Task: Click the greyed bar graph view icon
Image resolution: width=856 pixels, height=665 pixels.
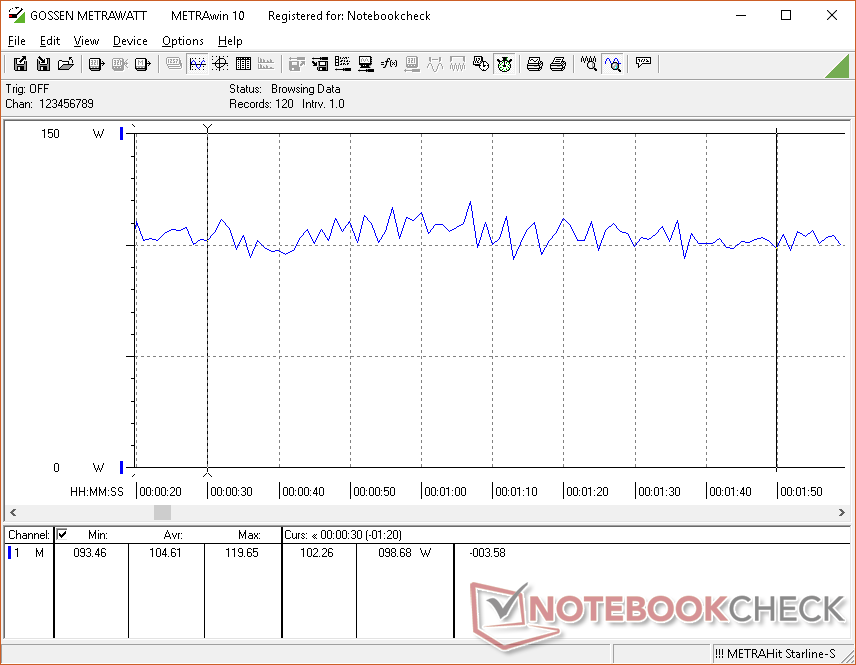Action: coord(266,64)
